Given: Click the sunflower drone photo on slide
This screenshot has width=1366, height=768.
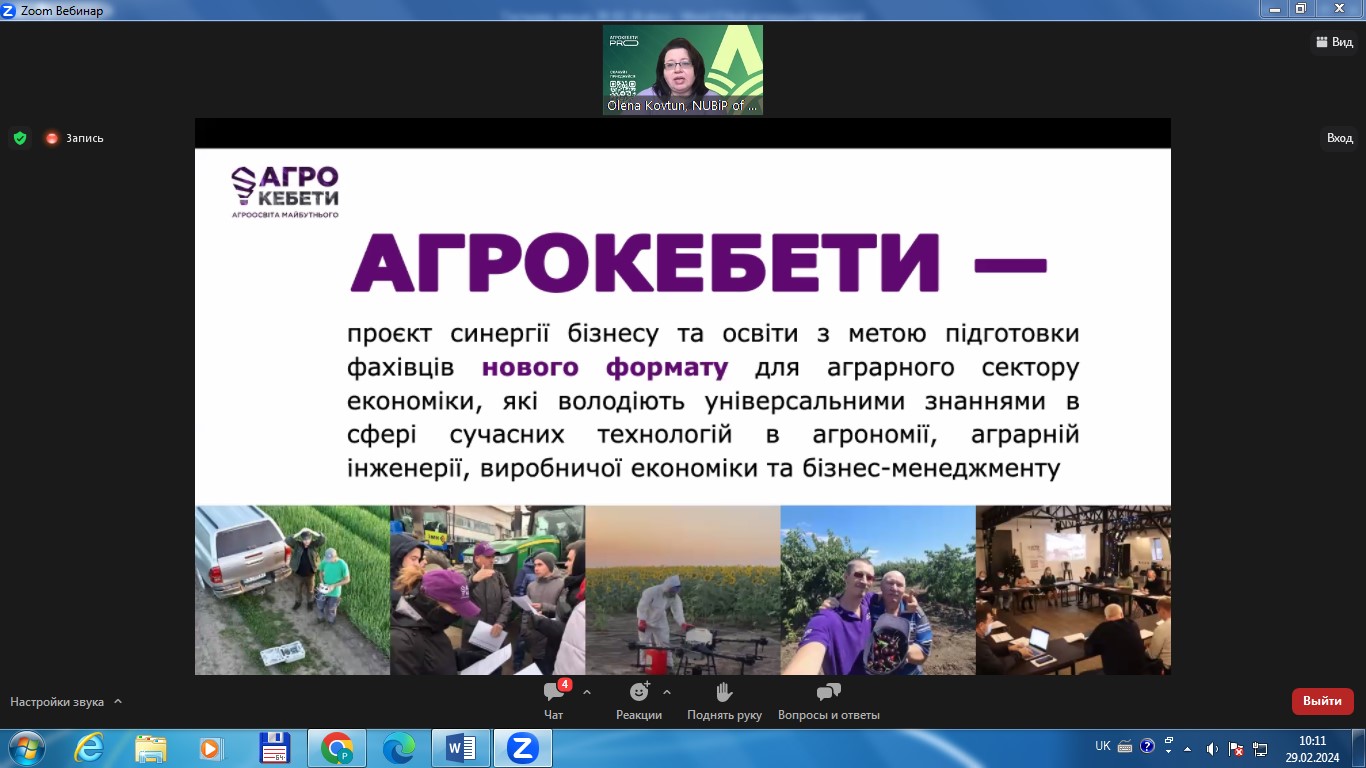Looking at the screenshot, I should [x=683, y=590].
